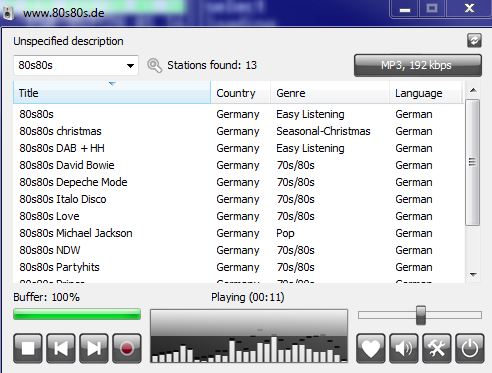Stop playback with the stop button

28,348
